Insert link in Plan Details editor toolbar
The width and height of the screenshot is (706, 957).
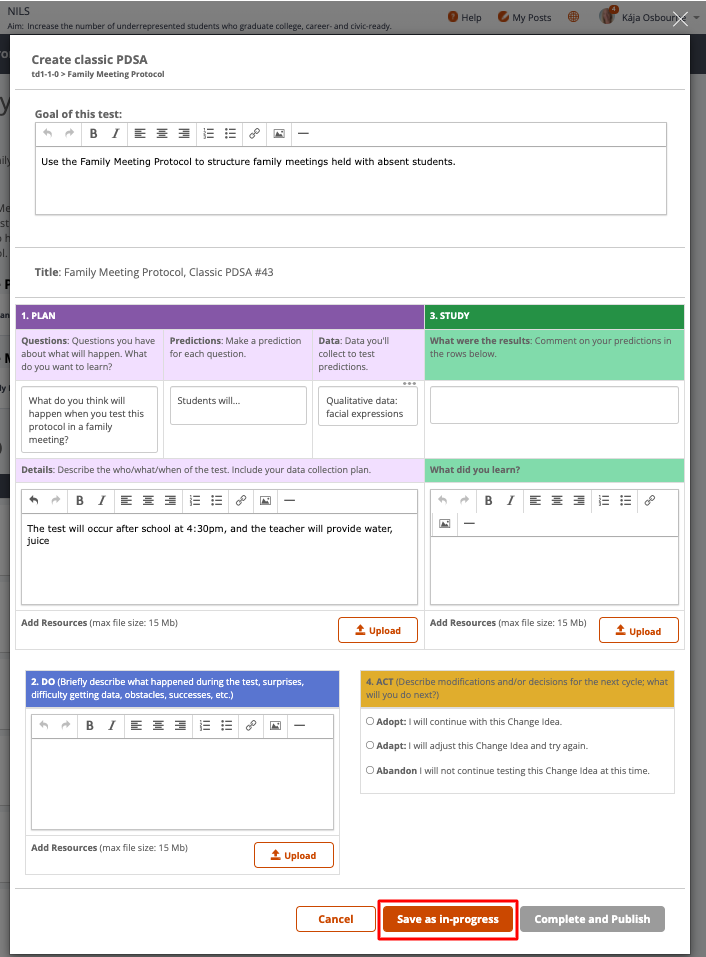(x=241, y=500)
